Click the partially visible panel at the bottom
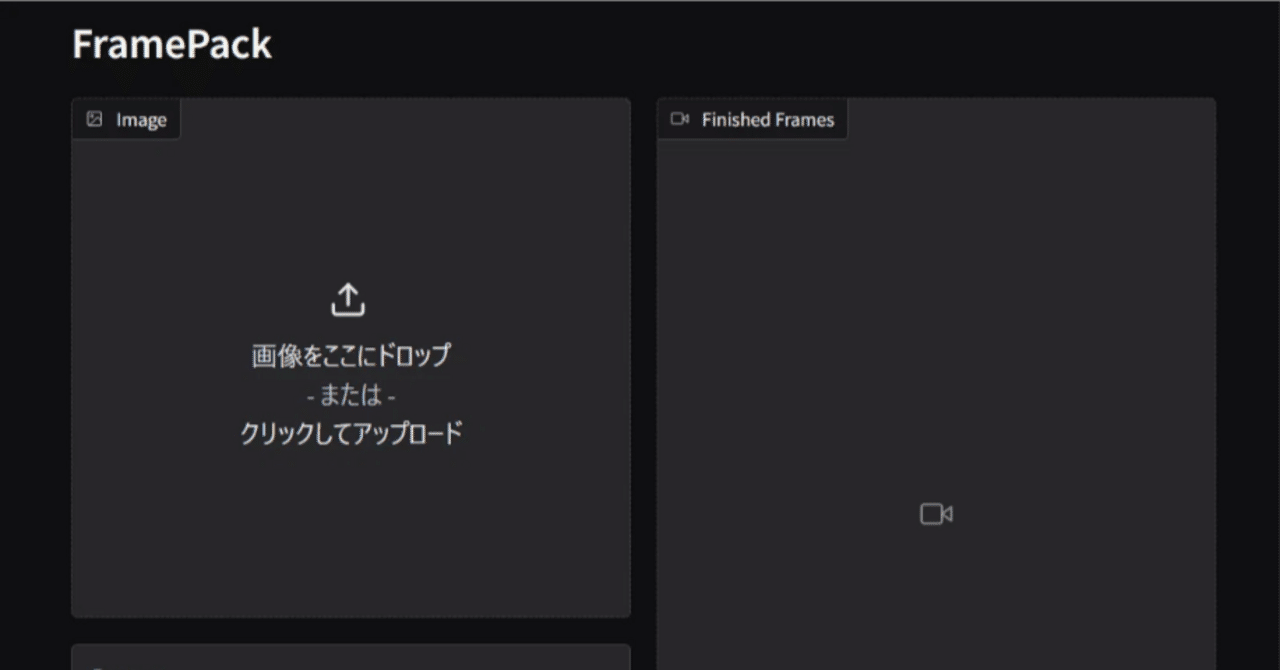The image size is (1280, 670). [x=350, y=660]
